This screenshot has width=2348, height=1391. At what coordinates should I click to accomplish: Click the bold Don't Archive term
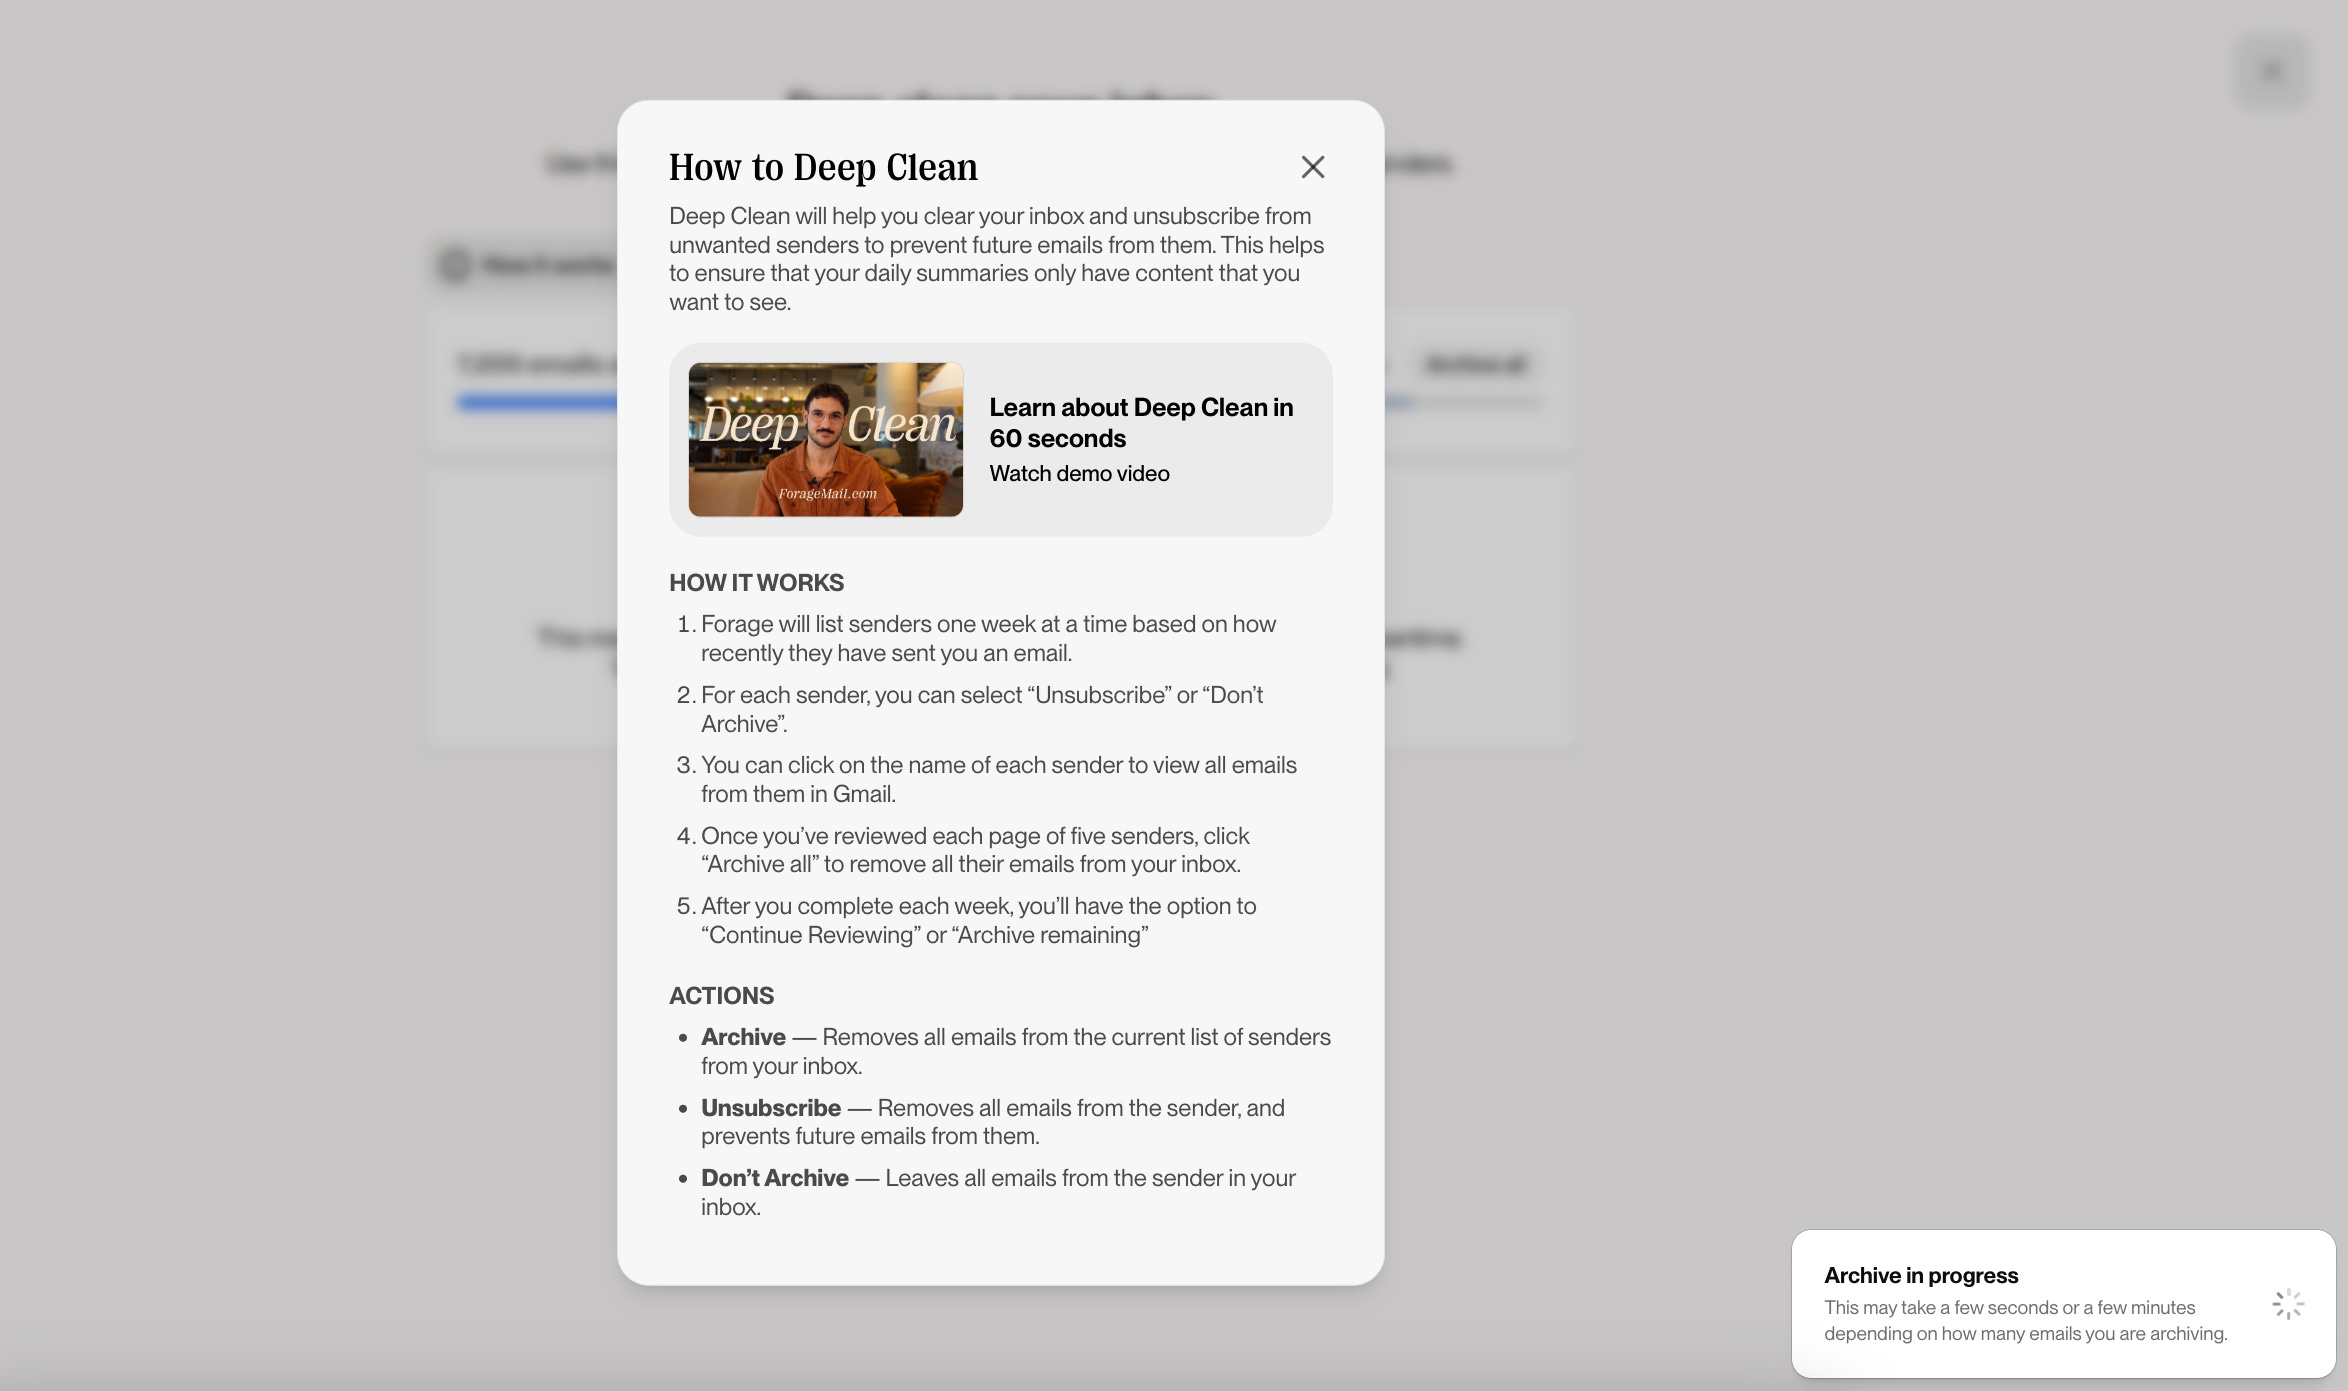774,1178
